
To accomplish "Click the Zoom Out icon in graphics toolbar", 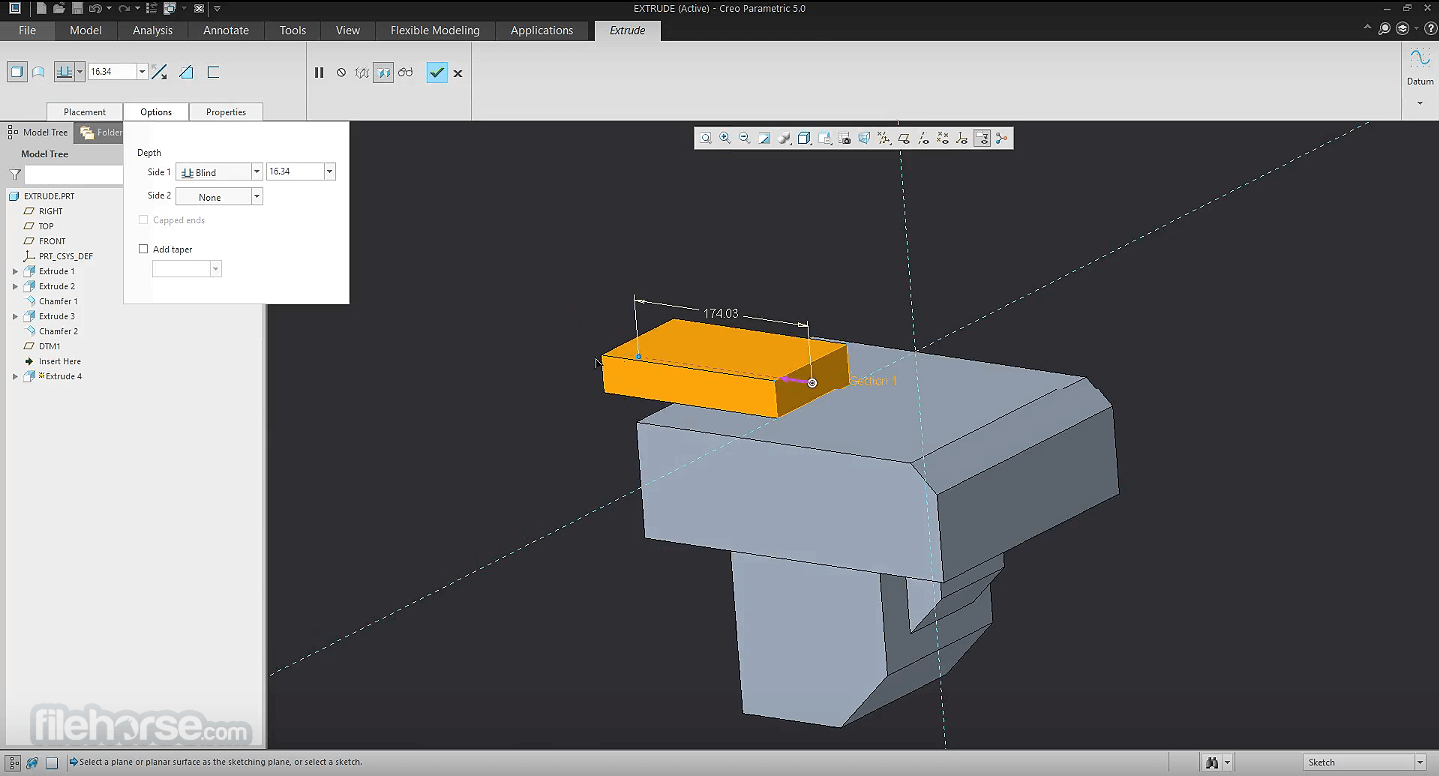I will click(745, 138).
